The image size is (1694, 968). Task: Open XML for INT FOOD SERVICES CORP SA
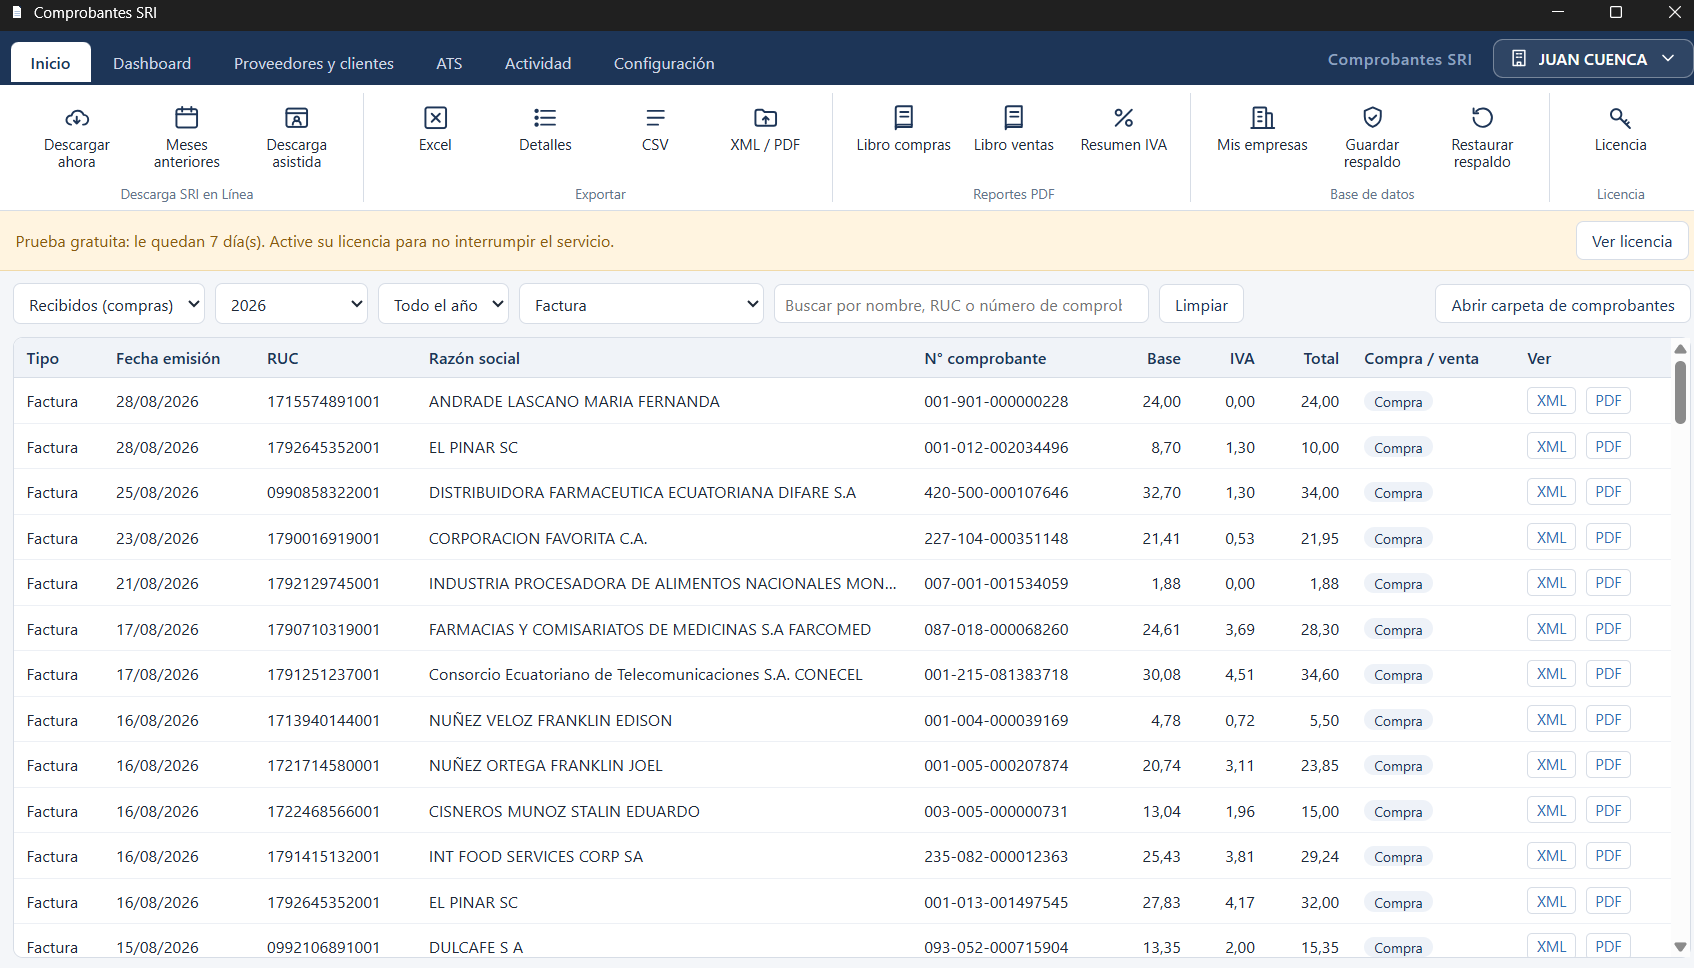pos(1551,856)
